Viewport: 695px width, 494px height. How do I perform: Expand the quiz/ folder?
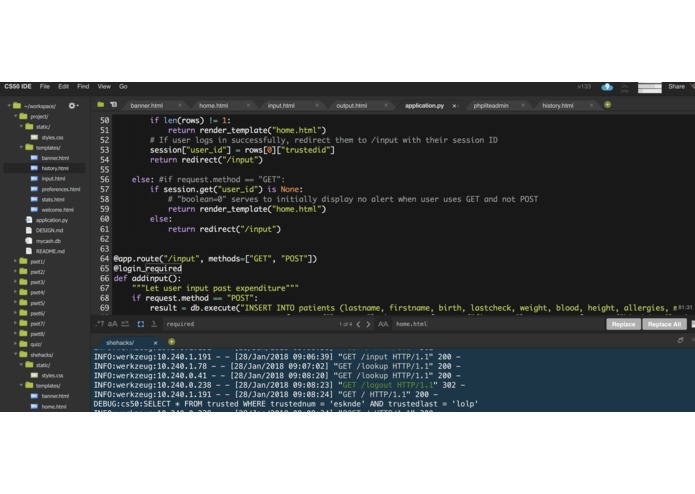[16, 344]
